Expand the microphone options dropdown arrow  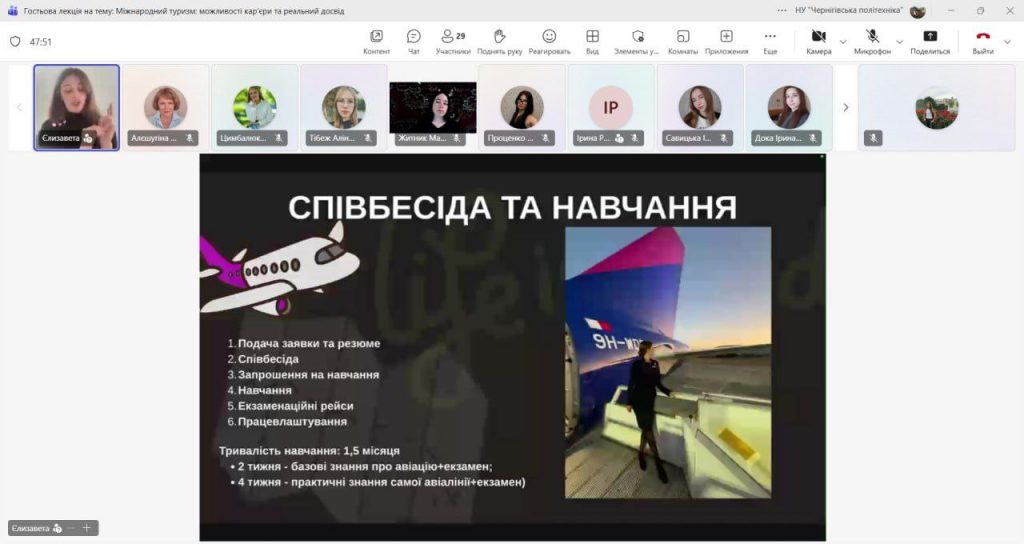coord(899,42)
